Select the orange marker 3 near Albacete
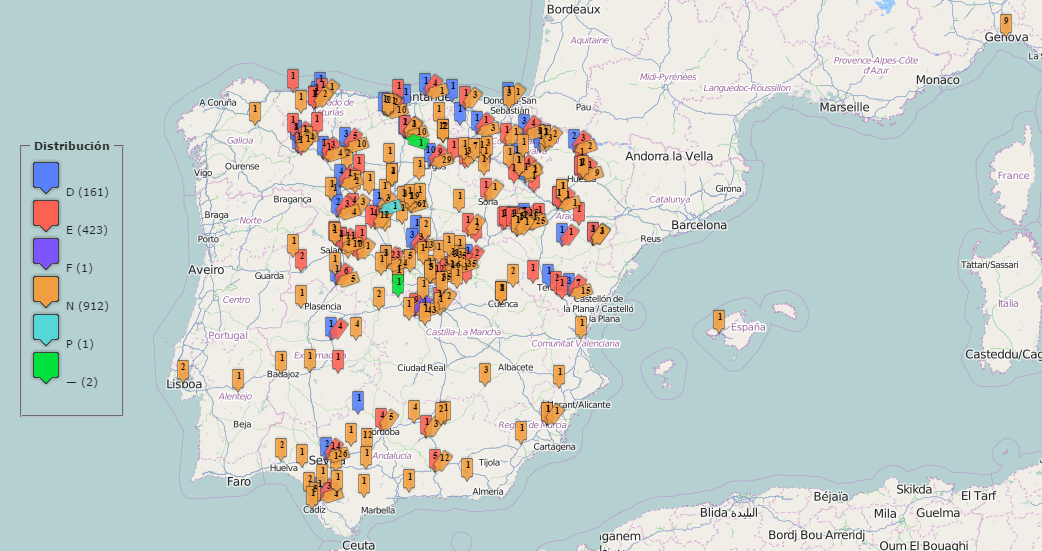 [x=485, y=372]
